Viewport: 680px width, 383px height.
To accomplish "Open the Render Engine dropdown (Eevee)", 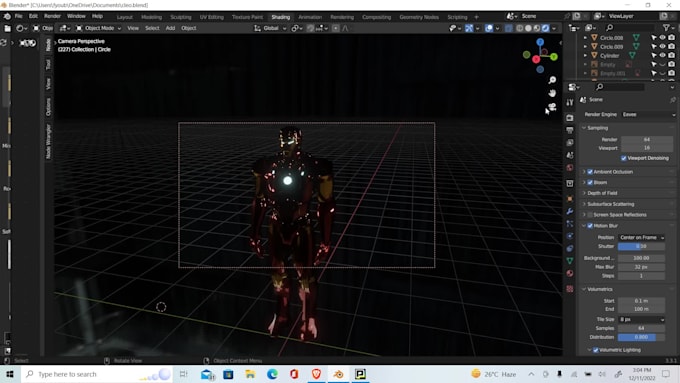I will (x=648, y=115).
